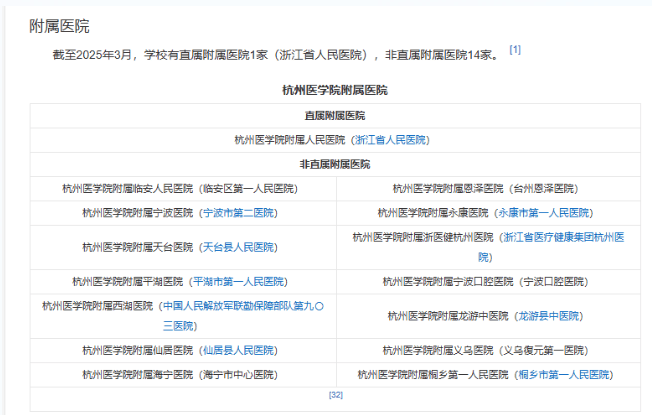Screen dimensions: 652x415
Task: Click the 直属附属医院 header row
Action: [x=335, y=116]
